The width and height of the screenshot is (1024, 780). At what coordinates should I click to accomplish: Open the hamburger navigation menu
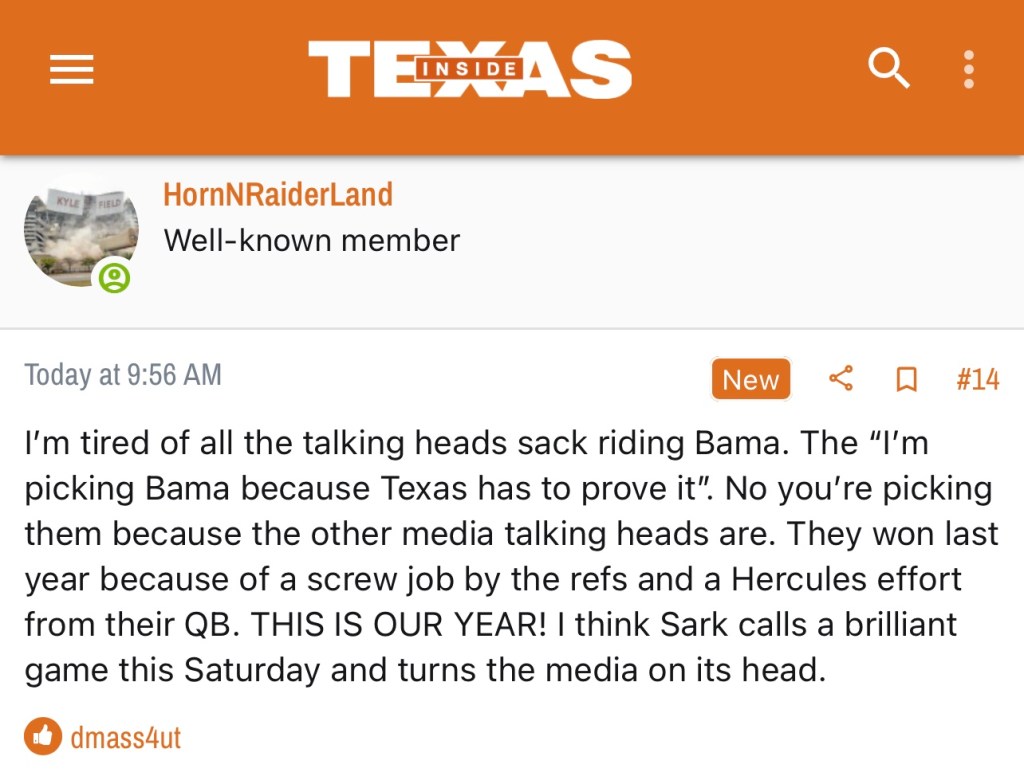coord(71,69)
